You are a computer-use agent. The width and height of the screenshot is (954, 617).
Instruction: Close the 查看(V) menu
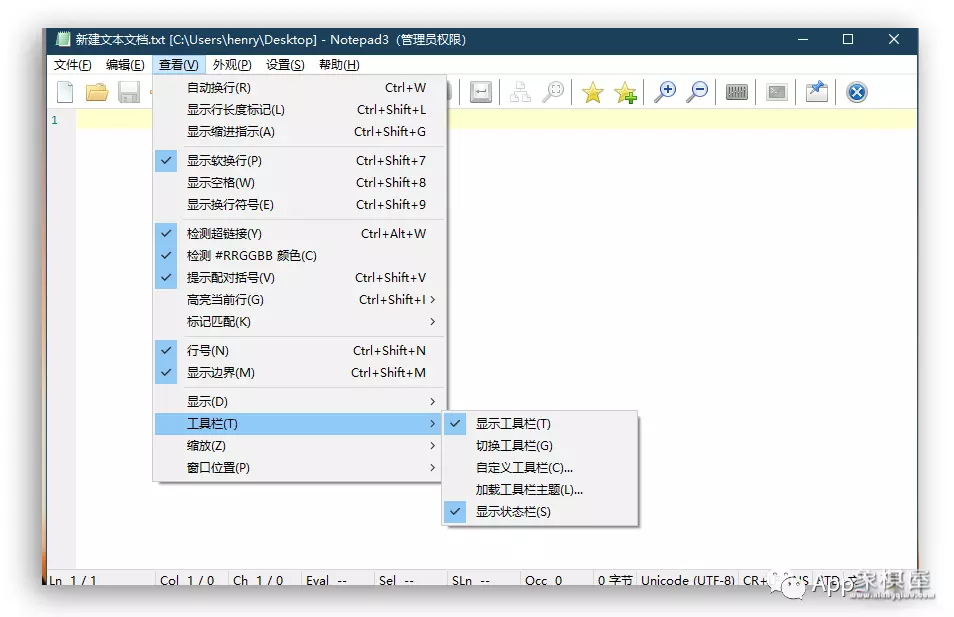pos(179,64)
